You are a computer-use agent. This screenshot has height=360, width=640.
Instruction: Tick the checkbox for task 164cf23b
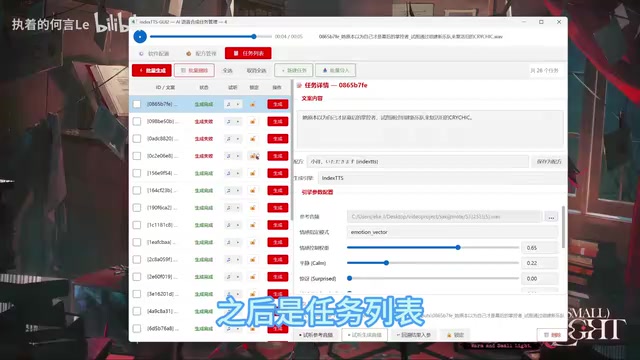coord(137,191)
